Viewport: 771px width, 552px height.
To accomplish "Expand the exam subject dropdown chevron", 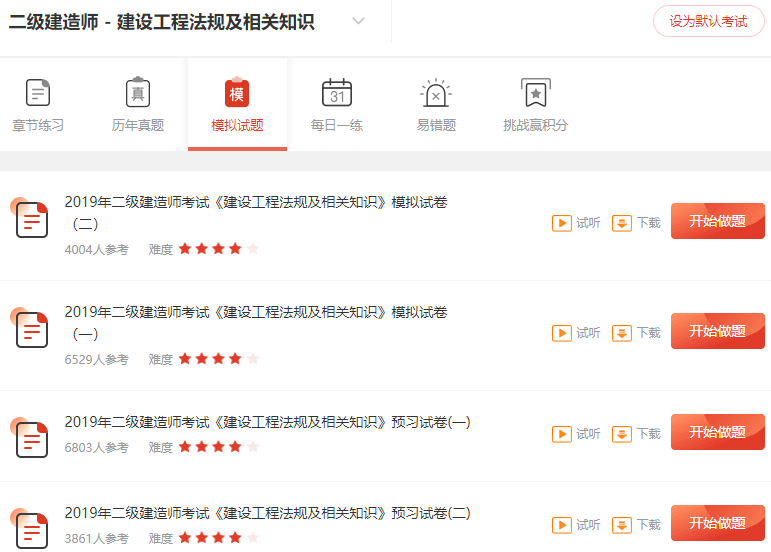I will 358,21.
